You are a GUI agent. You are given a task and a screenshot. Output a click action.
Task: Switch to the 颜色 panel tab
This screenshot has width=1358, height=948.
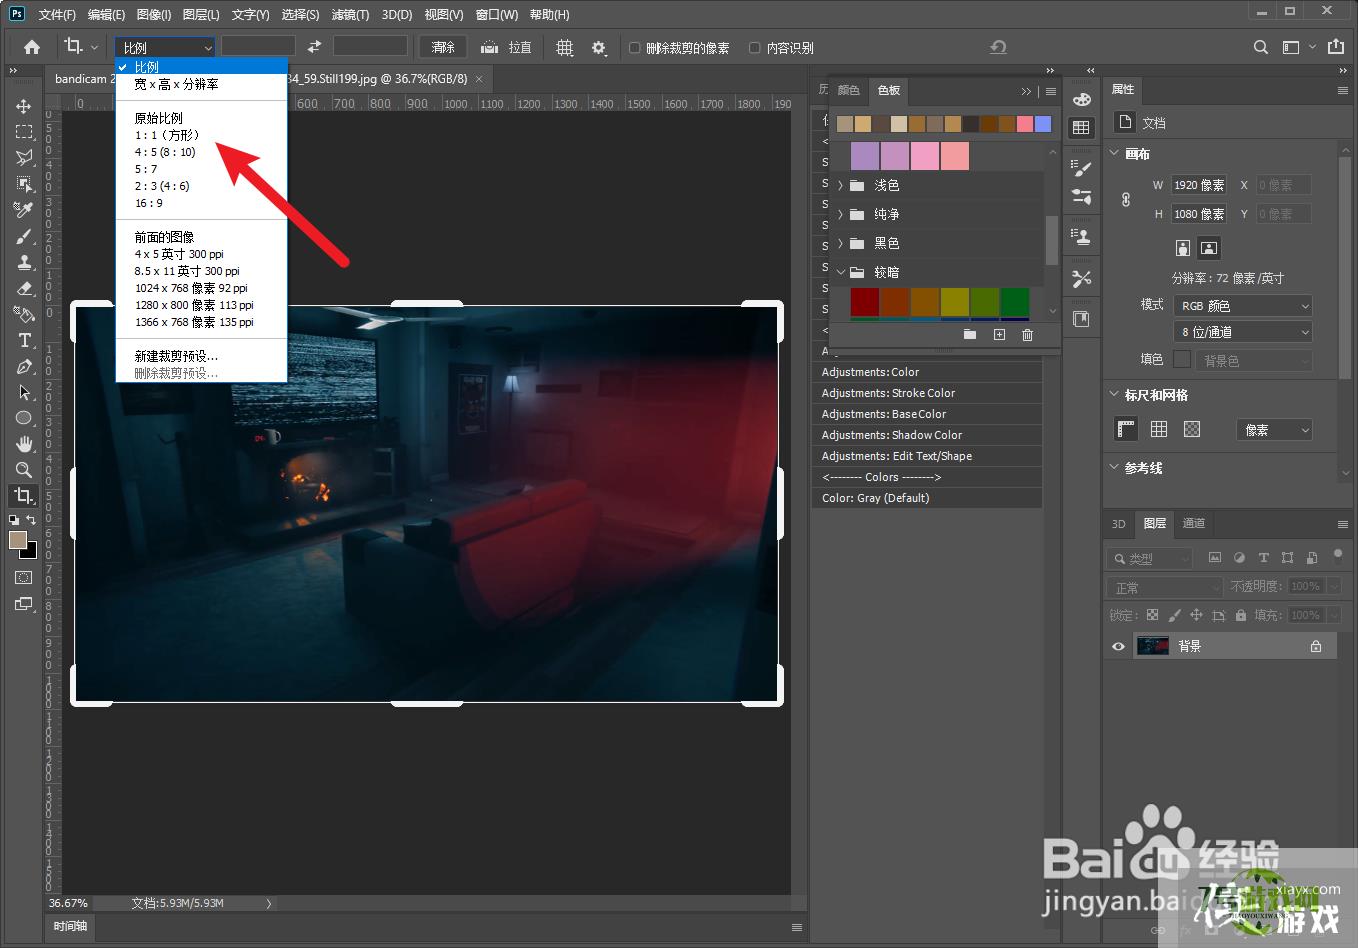(849, 90)
